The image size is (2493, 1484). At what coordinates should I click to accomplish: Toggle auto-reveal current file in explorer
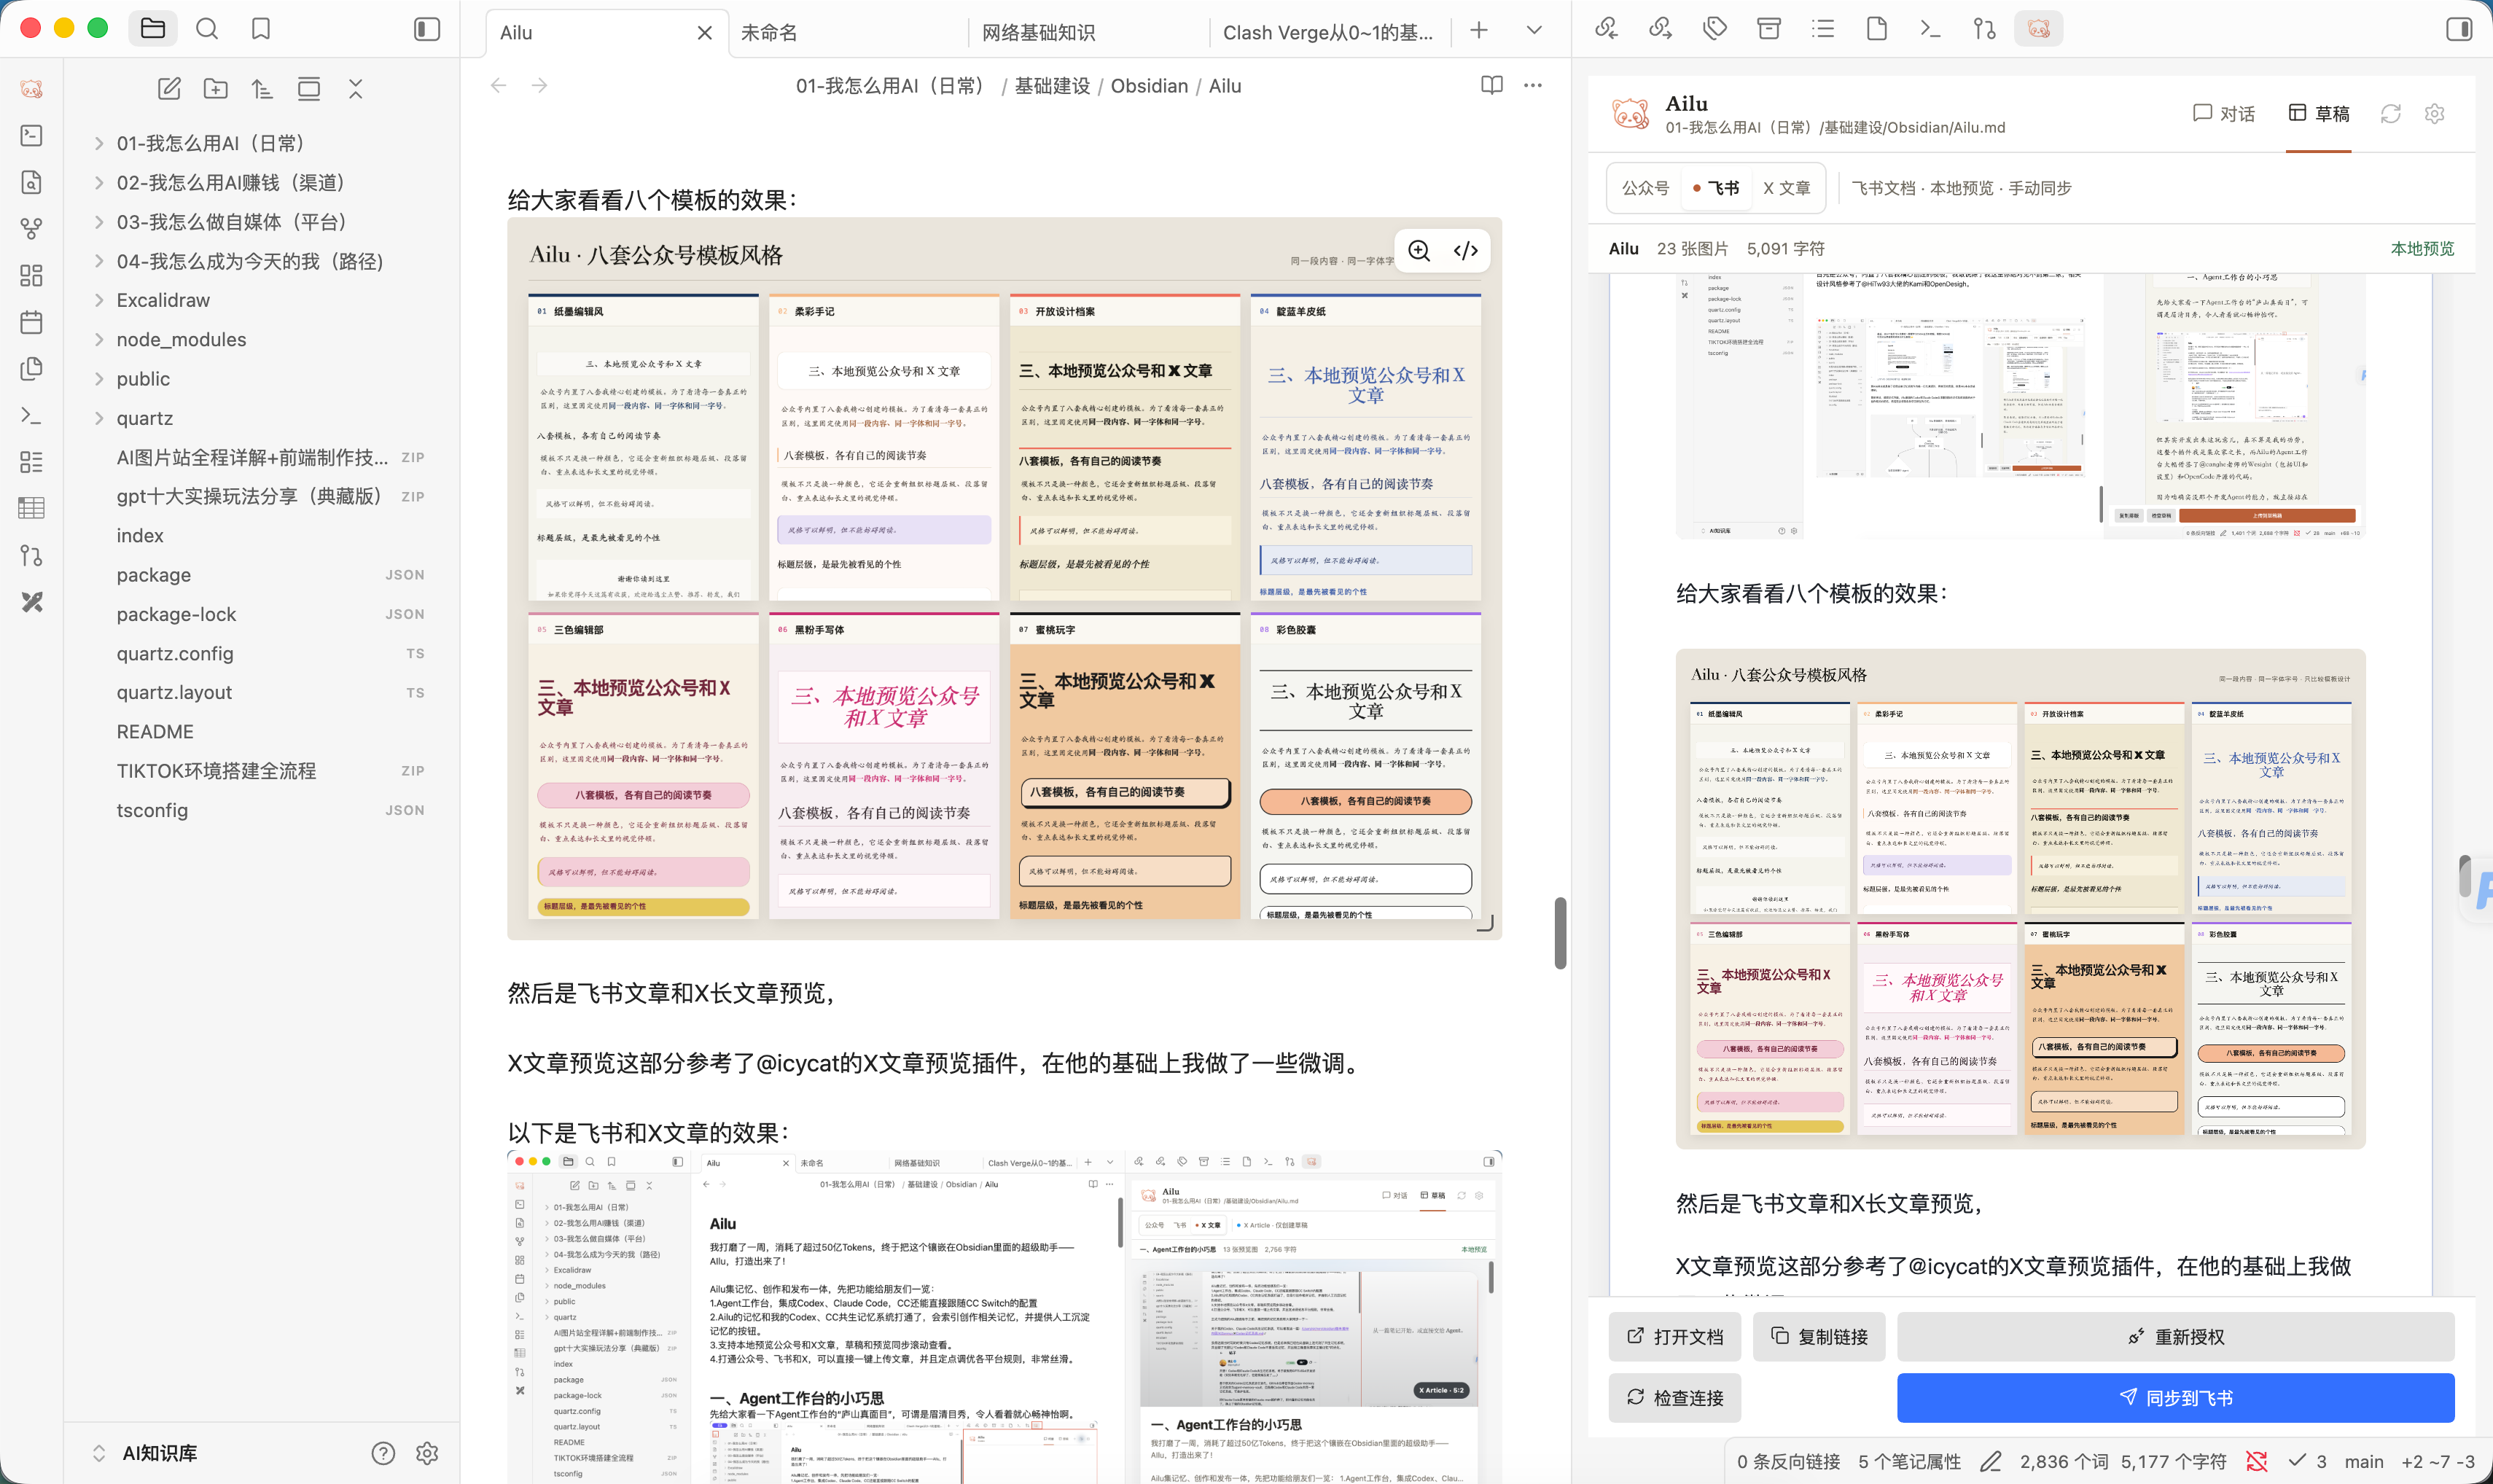coord(309,89)
